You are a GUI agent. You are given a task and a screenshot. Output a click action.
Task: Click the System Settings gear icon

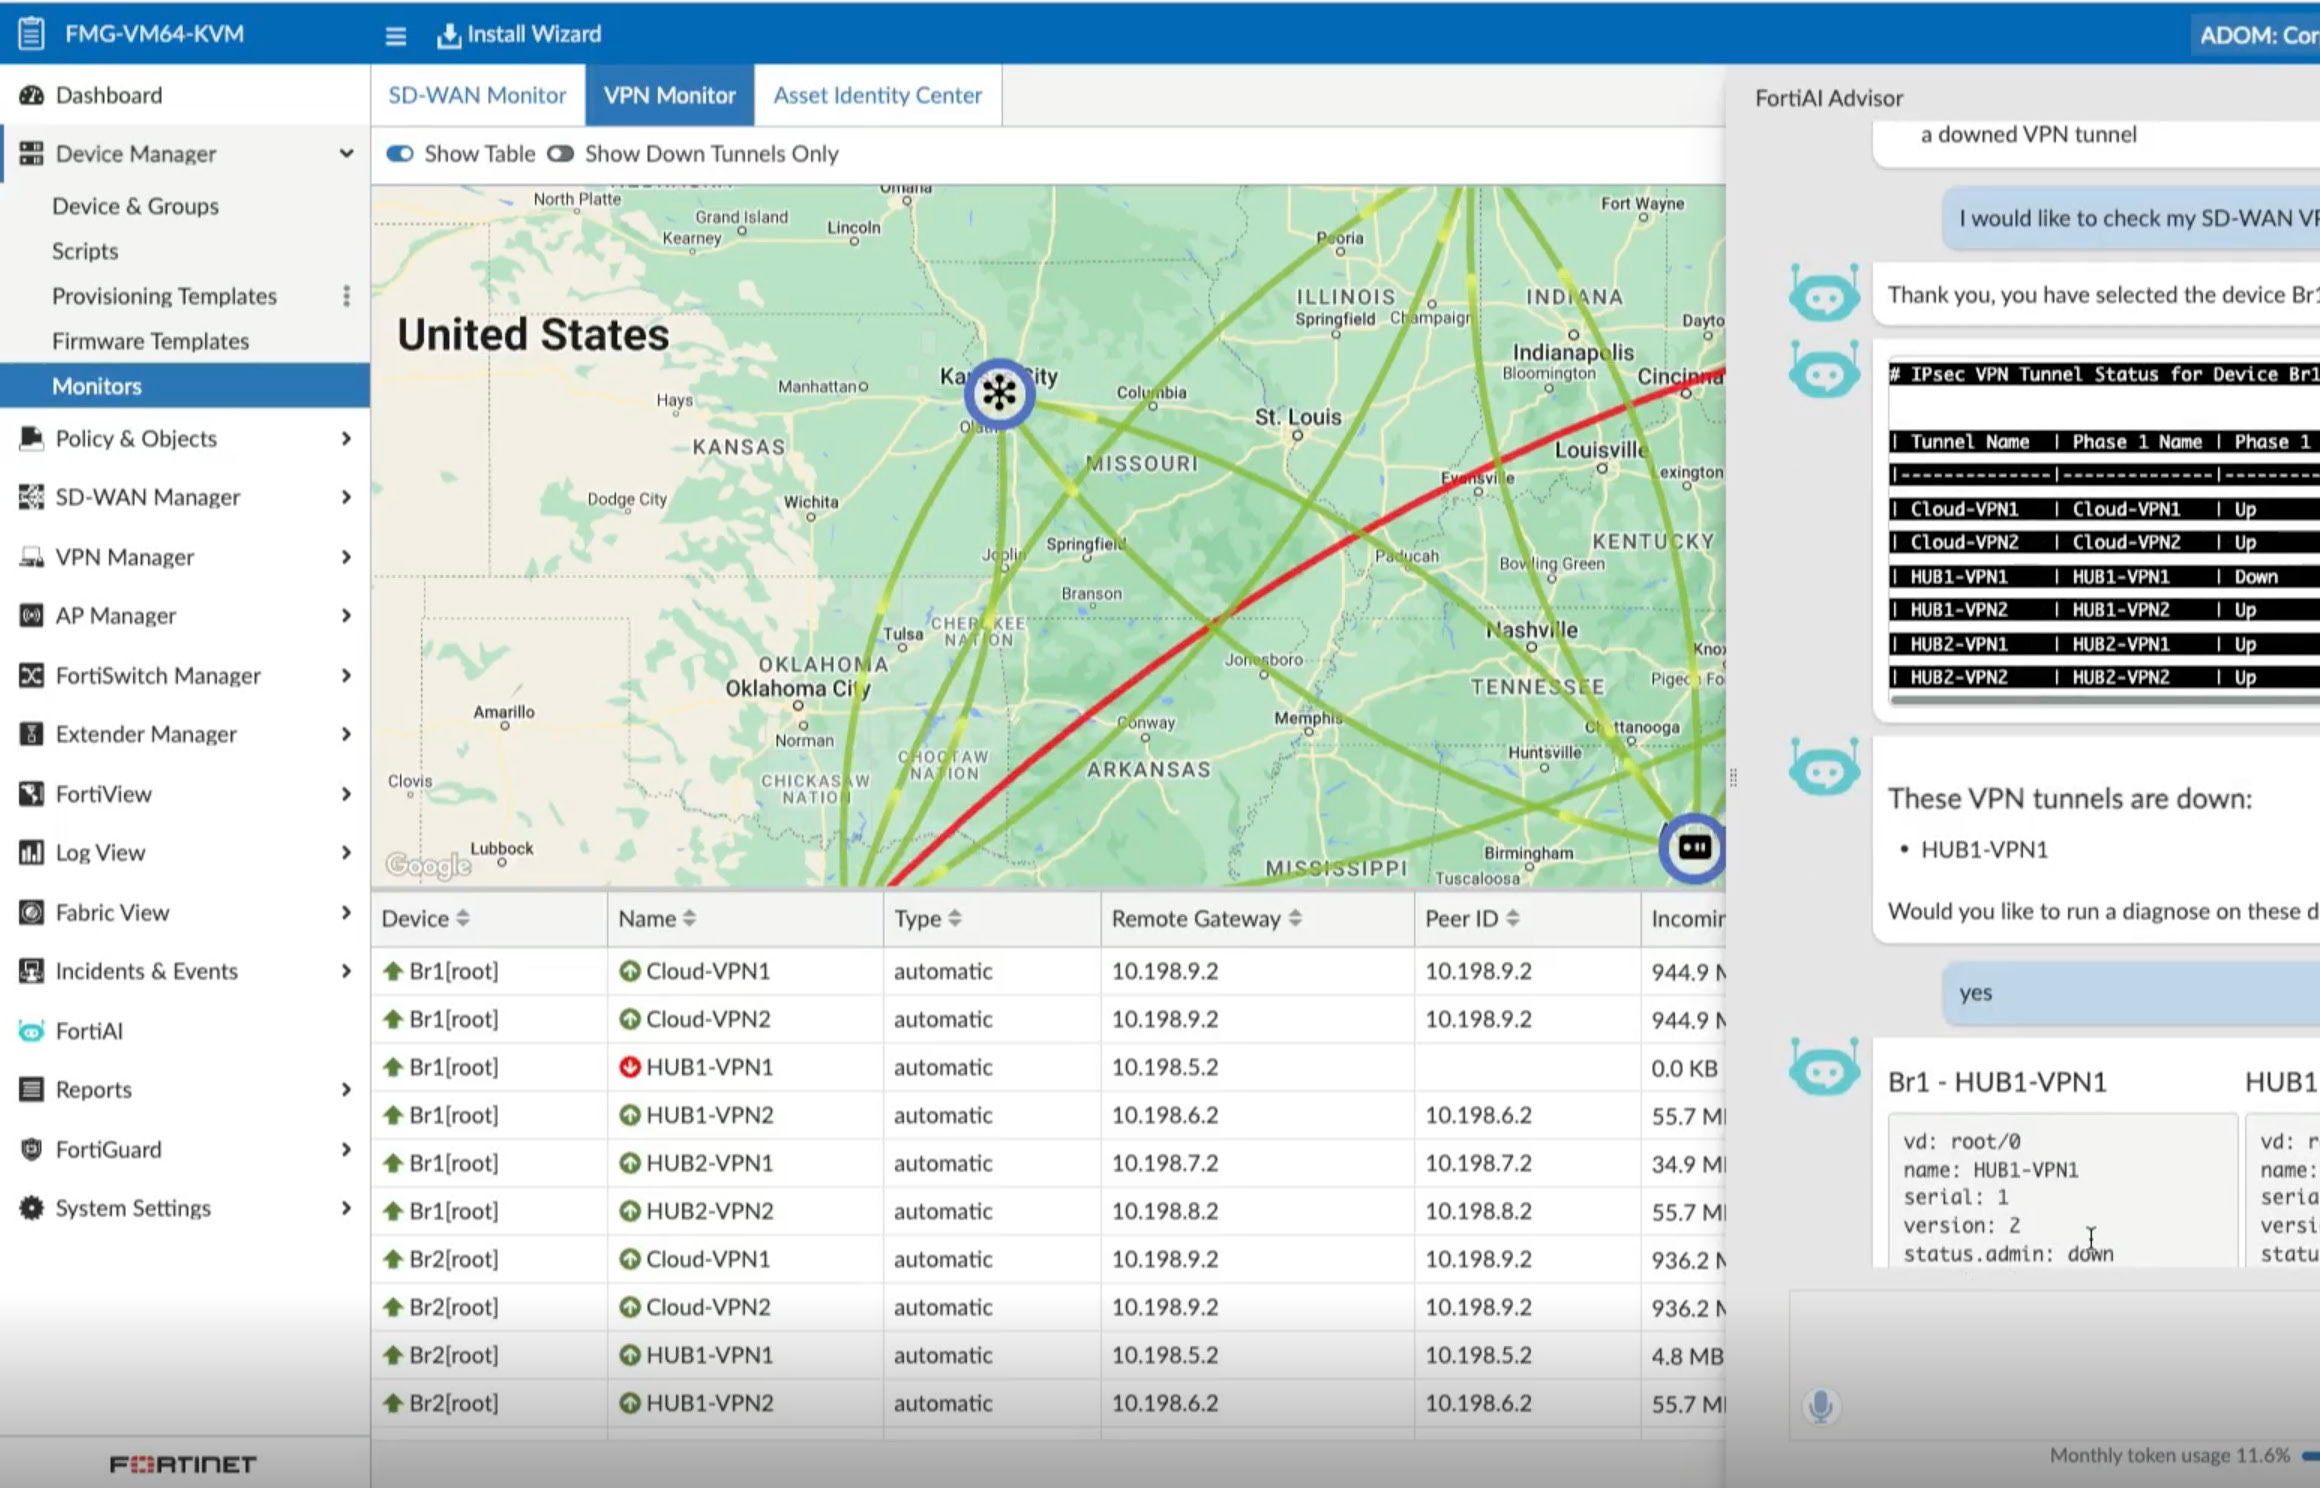(31, 1208)
